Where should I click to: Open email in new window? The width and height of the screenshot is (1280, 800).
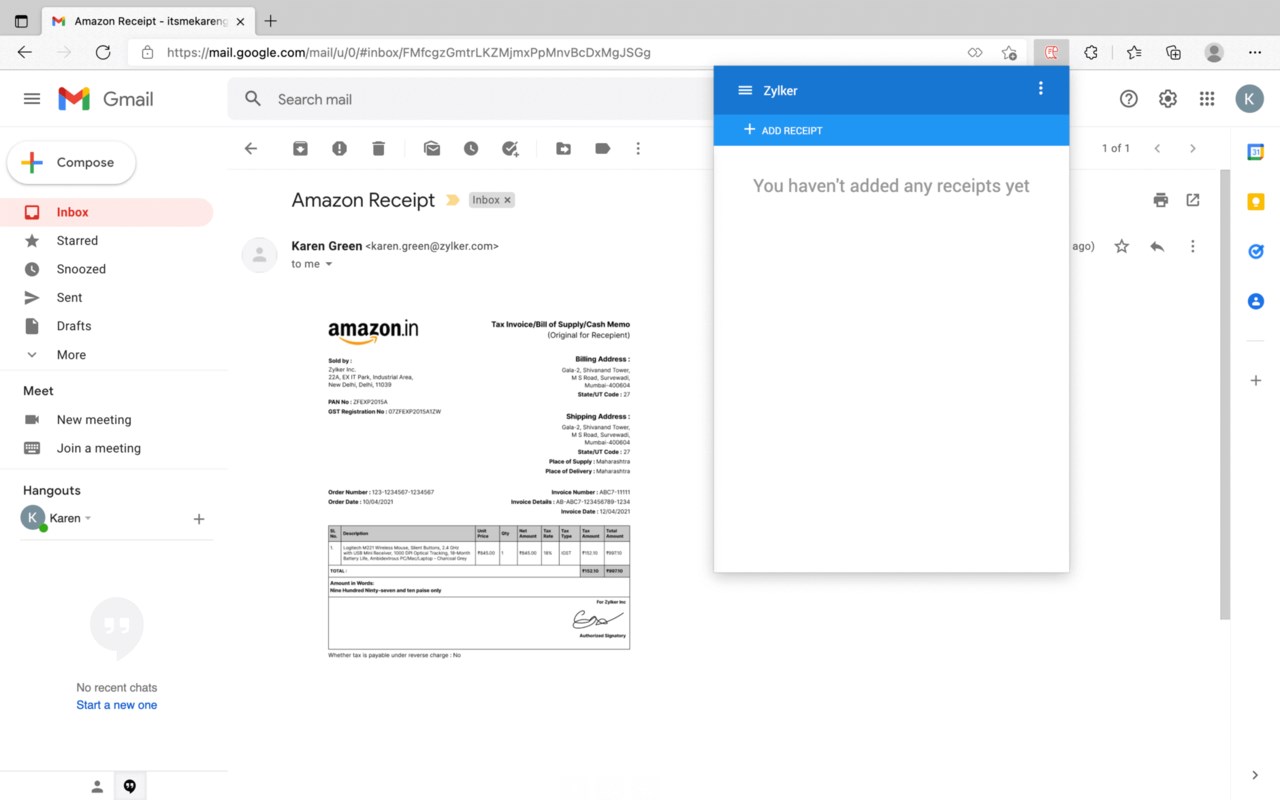click(1193, 200)
